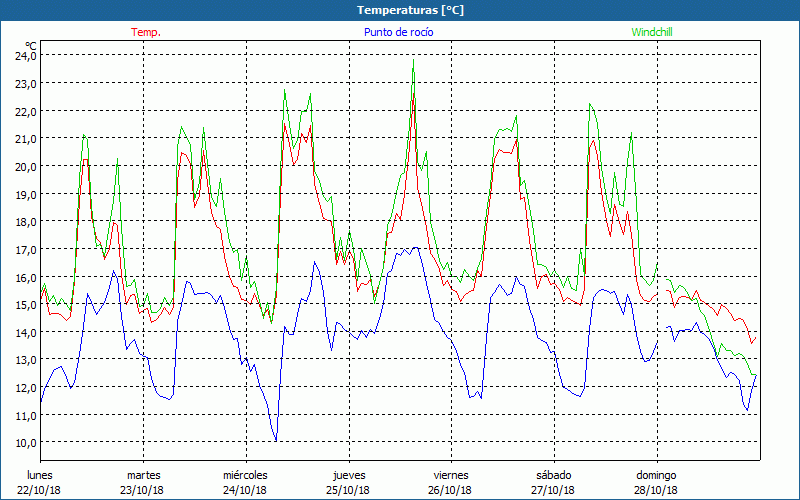This screenshot has width=800, height=500.
Task: Click the 'domingo' day label
Action: click(656, 475)
